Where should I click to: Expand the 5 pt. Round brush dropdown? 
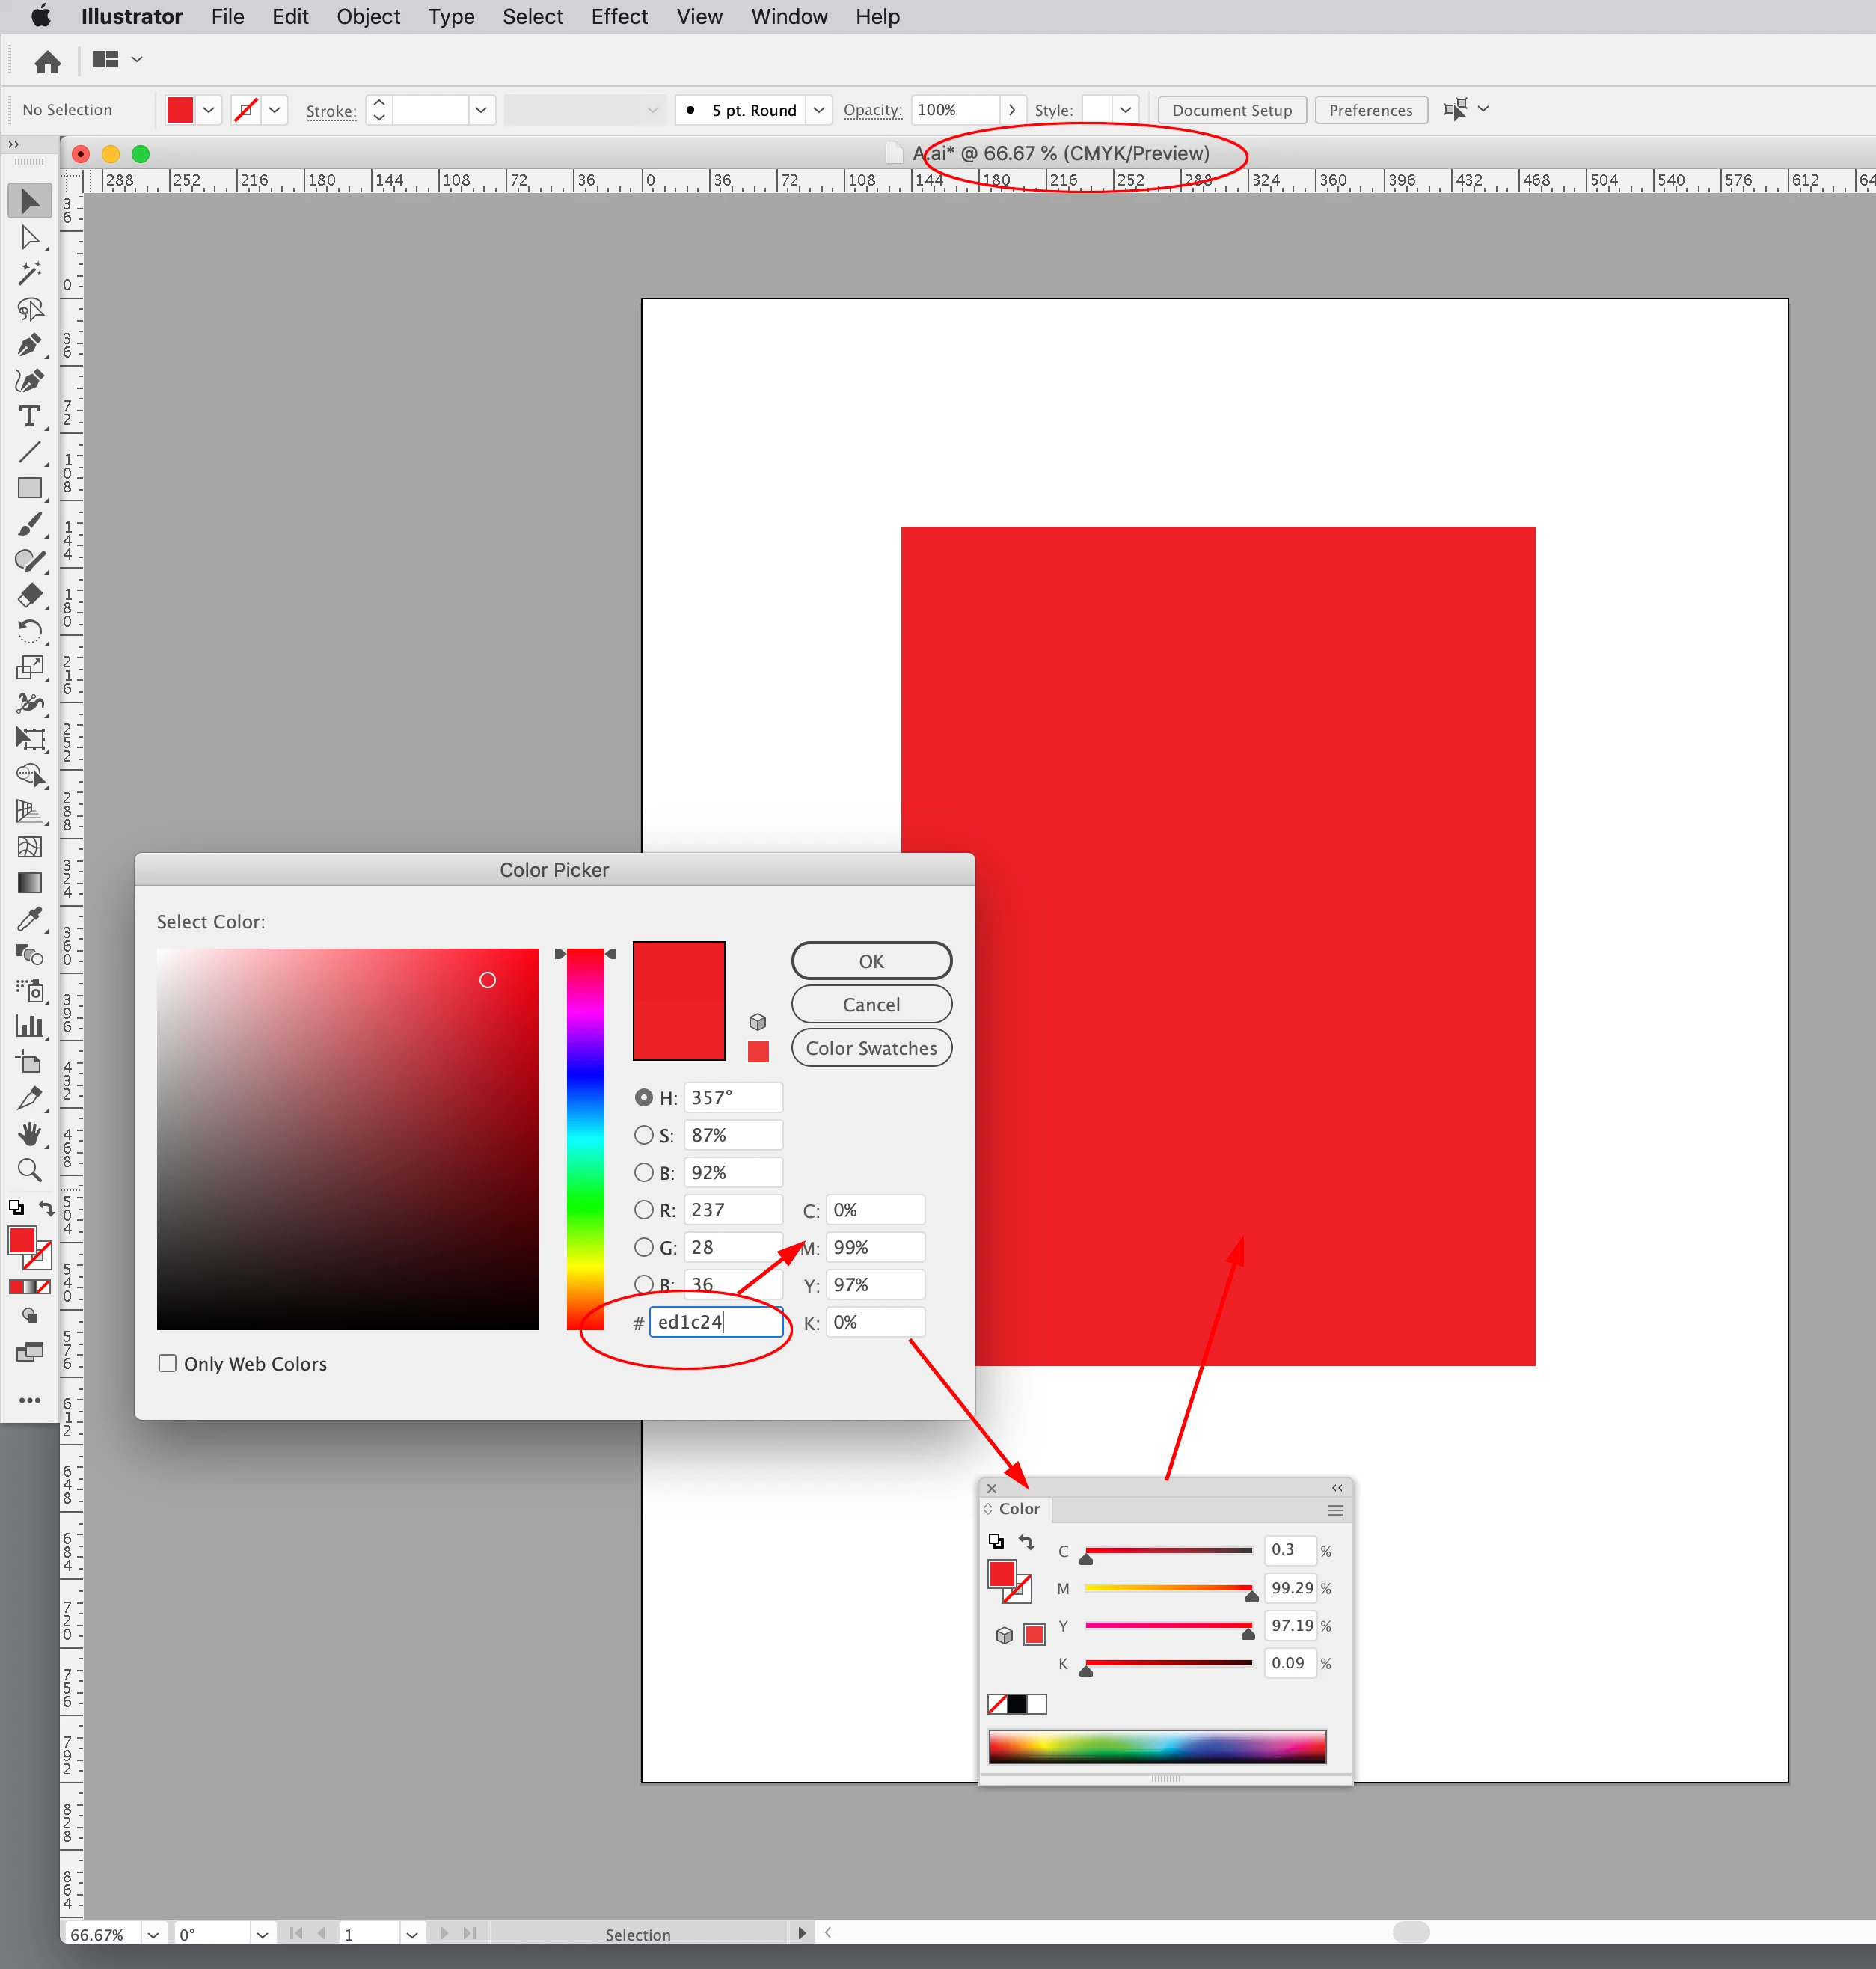(819, 110)
